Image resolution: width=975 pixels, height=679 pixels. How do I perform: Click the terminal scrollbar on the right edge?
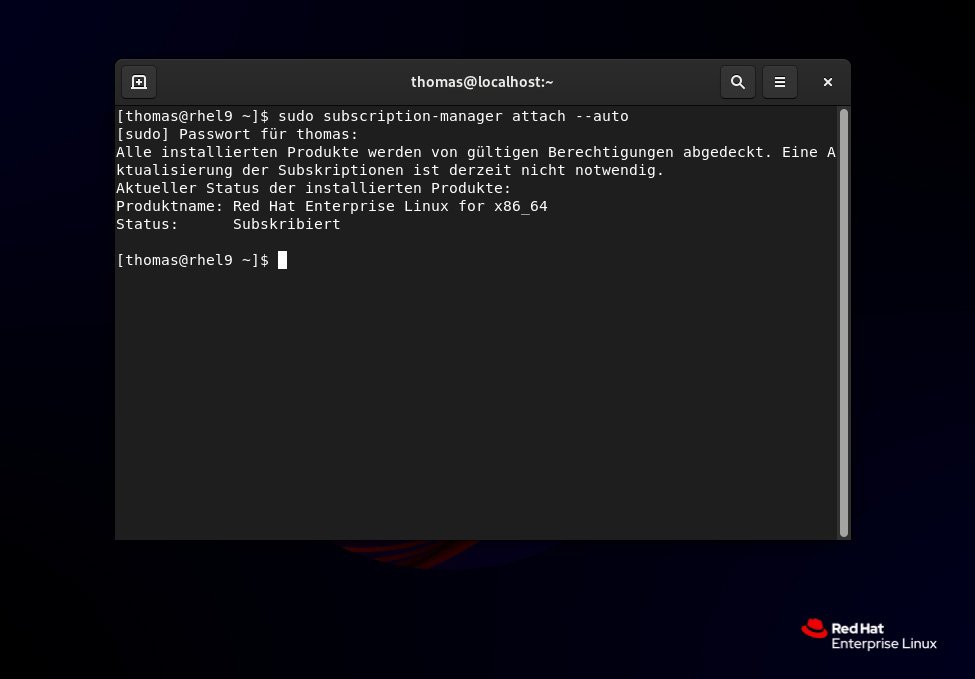pyautogui.click(x=843, y=320)
